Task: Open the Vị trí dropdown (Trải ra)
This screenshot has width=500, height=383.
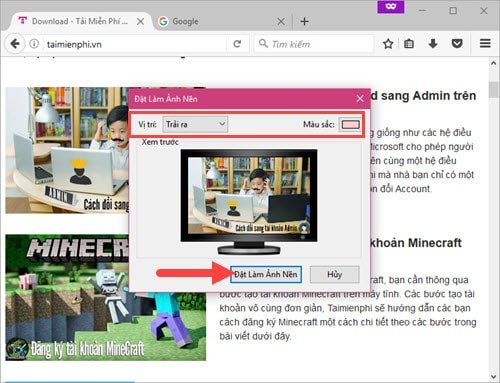Action: (x=195, y=124)
